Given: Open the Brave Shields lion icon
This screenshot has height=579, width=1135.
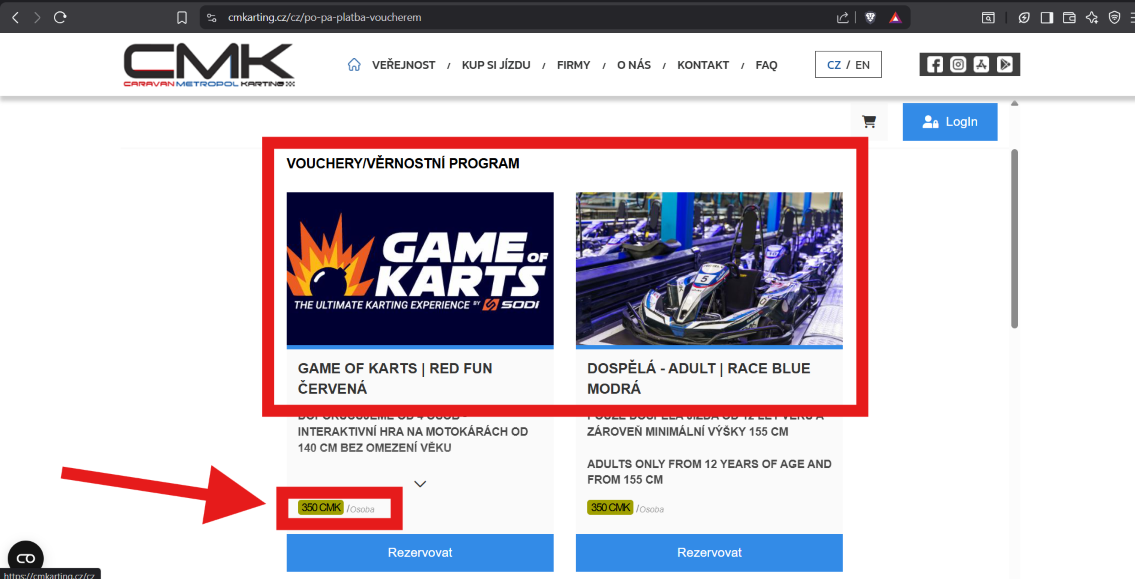Looking at the screenshot, I should (x=871, y=17).
